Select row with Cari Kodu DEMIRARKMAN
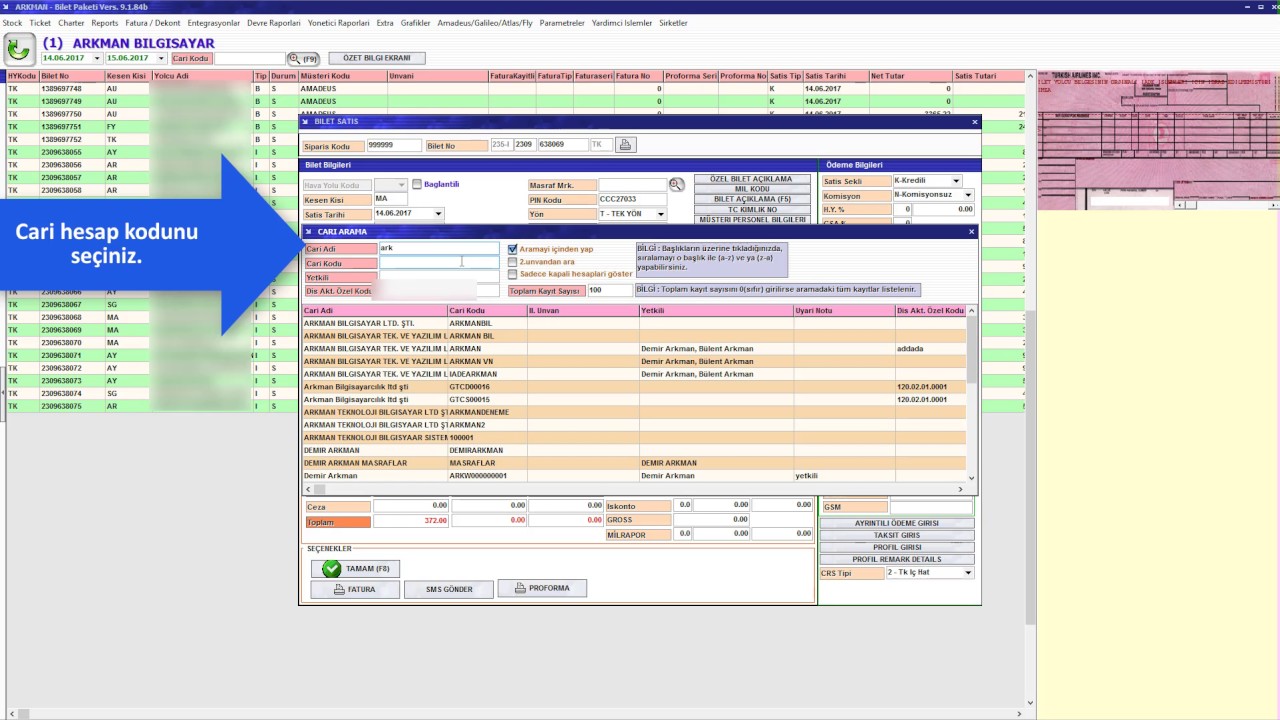1280x720 pixels. point(634,450)
